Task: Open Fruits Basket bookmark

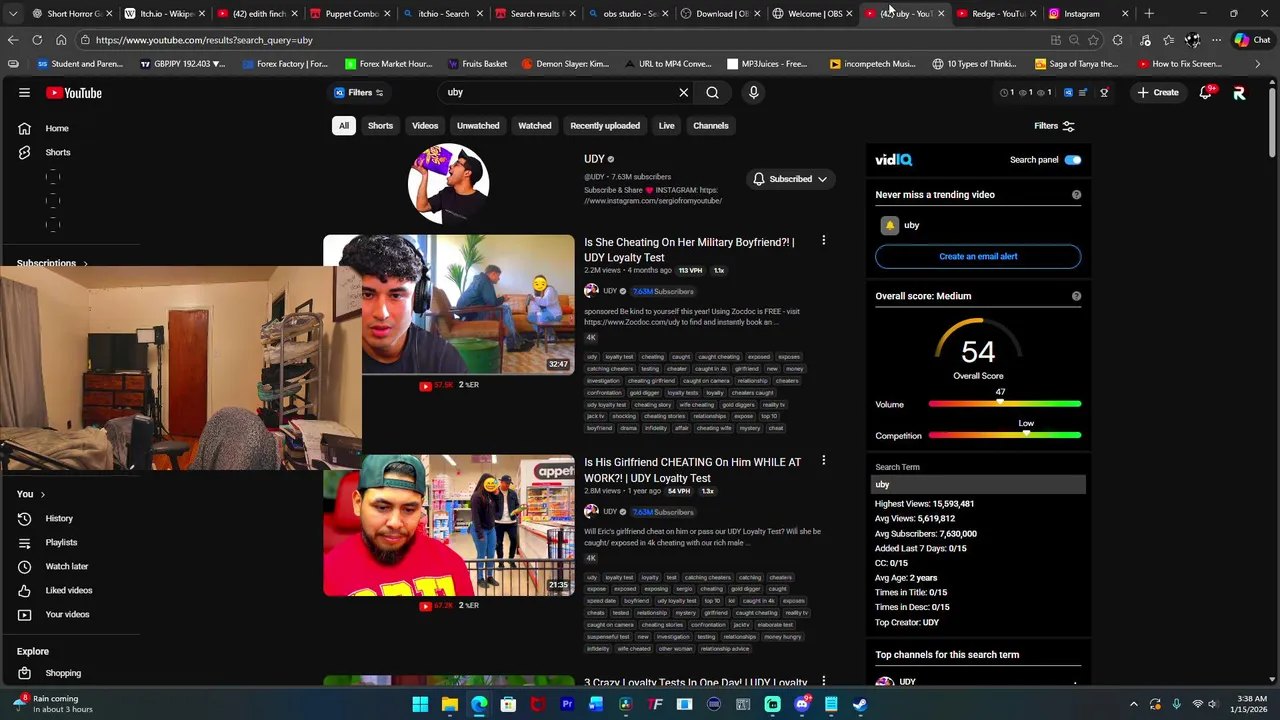Action: coord(478,64)
